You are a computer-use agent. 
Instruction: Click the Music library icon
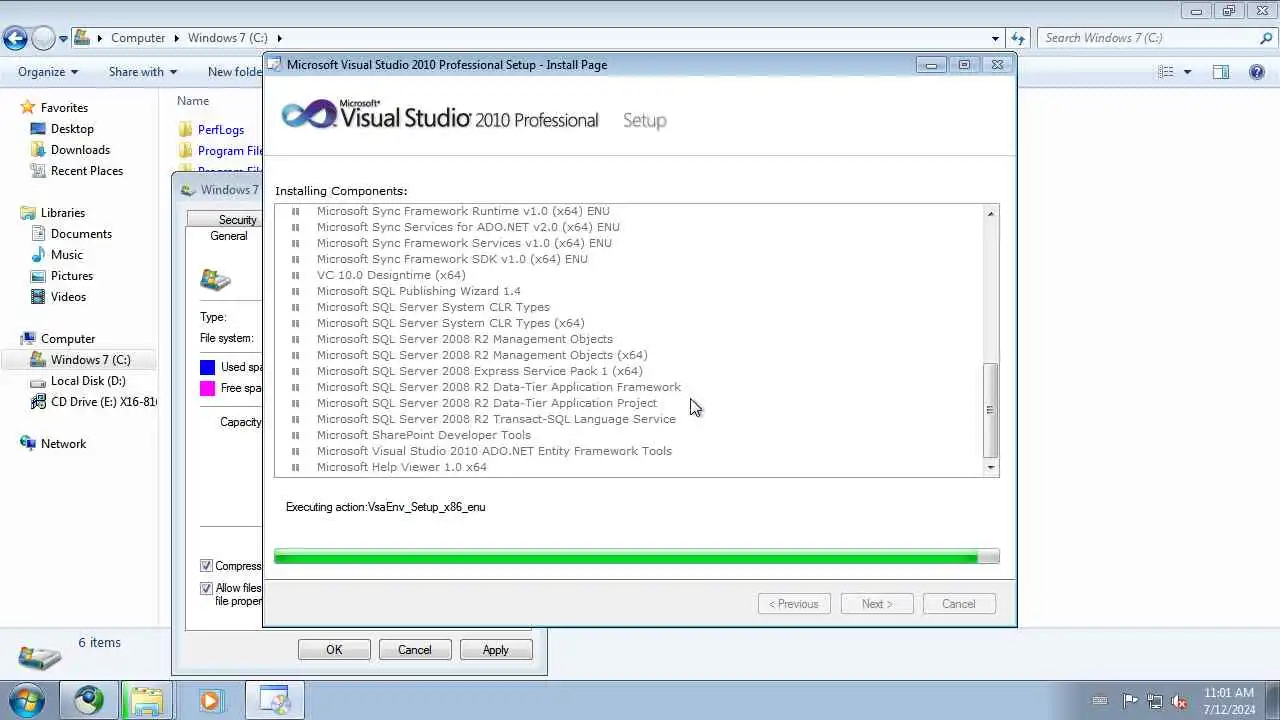coord(38,255)
